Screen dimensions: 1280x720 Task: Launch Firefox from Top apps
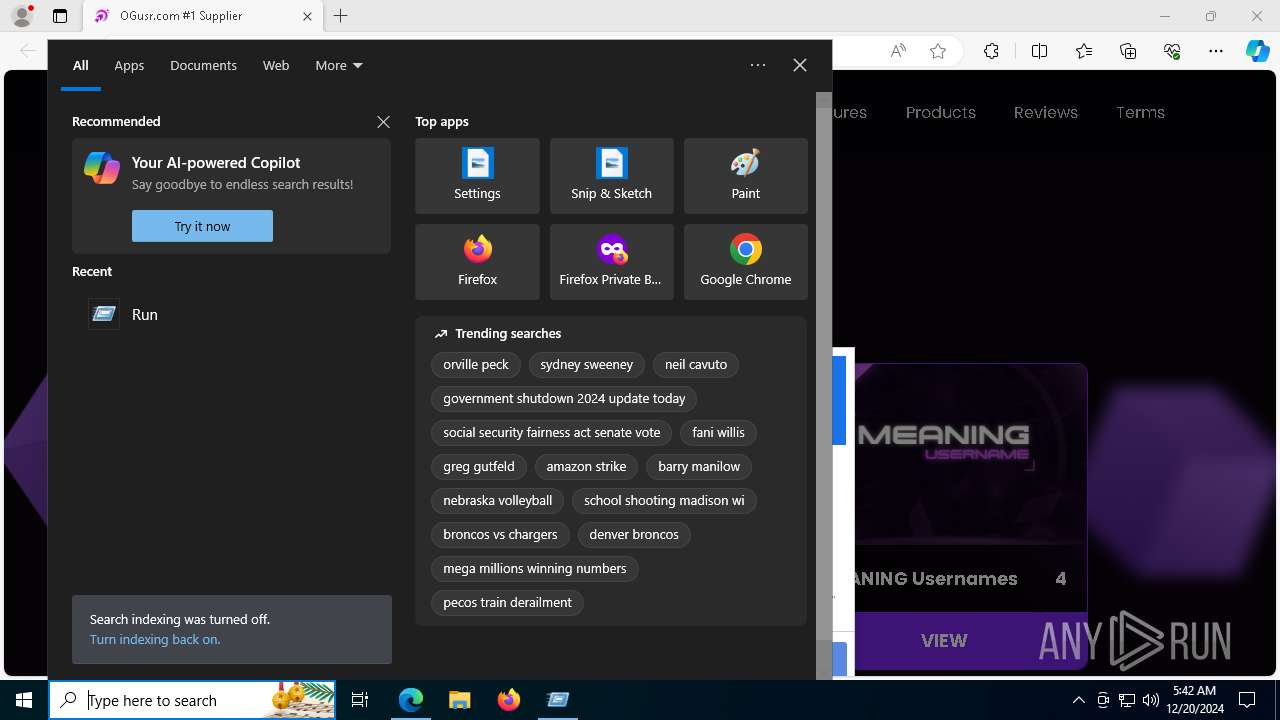(477, 262)
